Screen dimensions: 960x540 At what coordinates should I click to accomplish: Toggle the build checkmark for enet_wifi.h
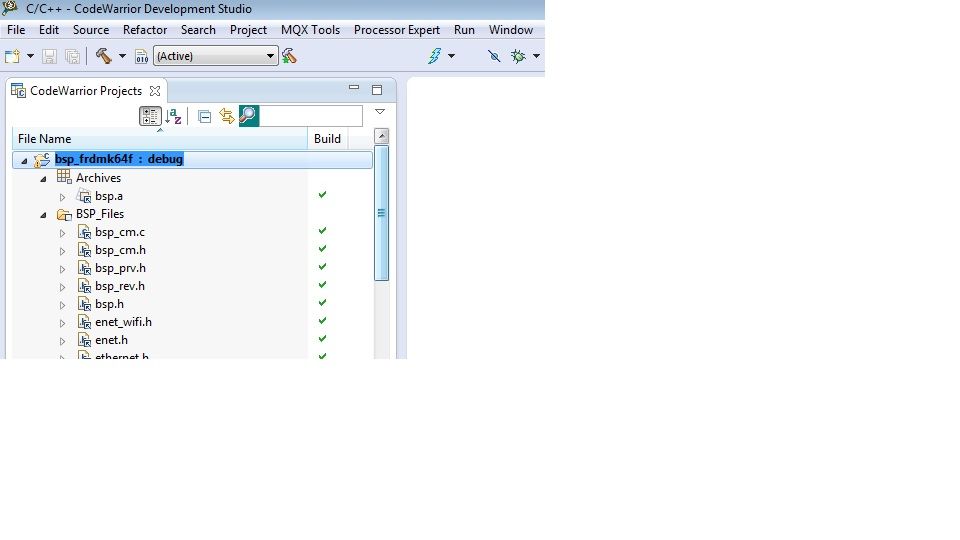[x=323, y=320]
